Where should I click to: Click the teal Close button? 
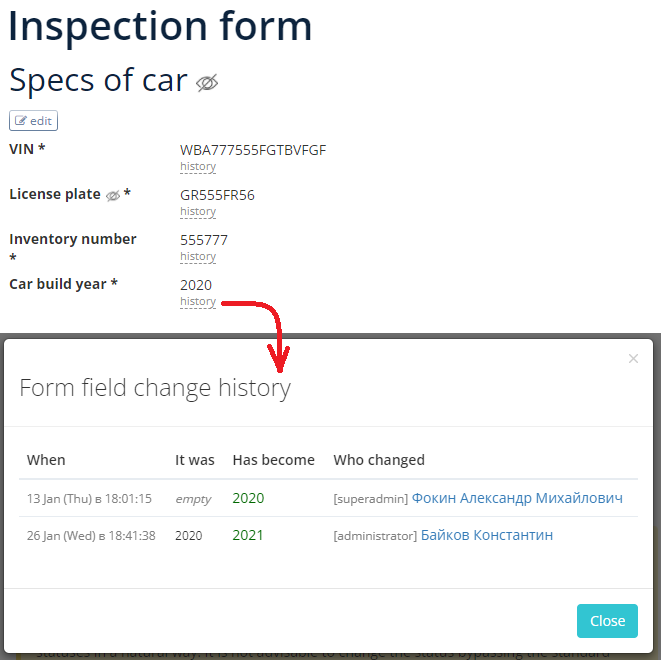point(607,621)
